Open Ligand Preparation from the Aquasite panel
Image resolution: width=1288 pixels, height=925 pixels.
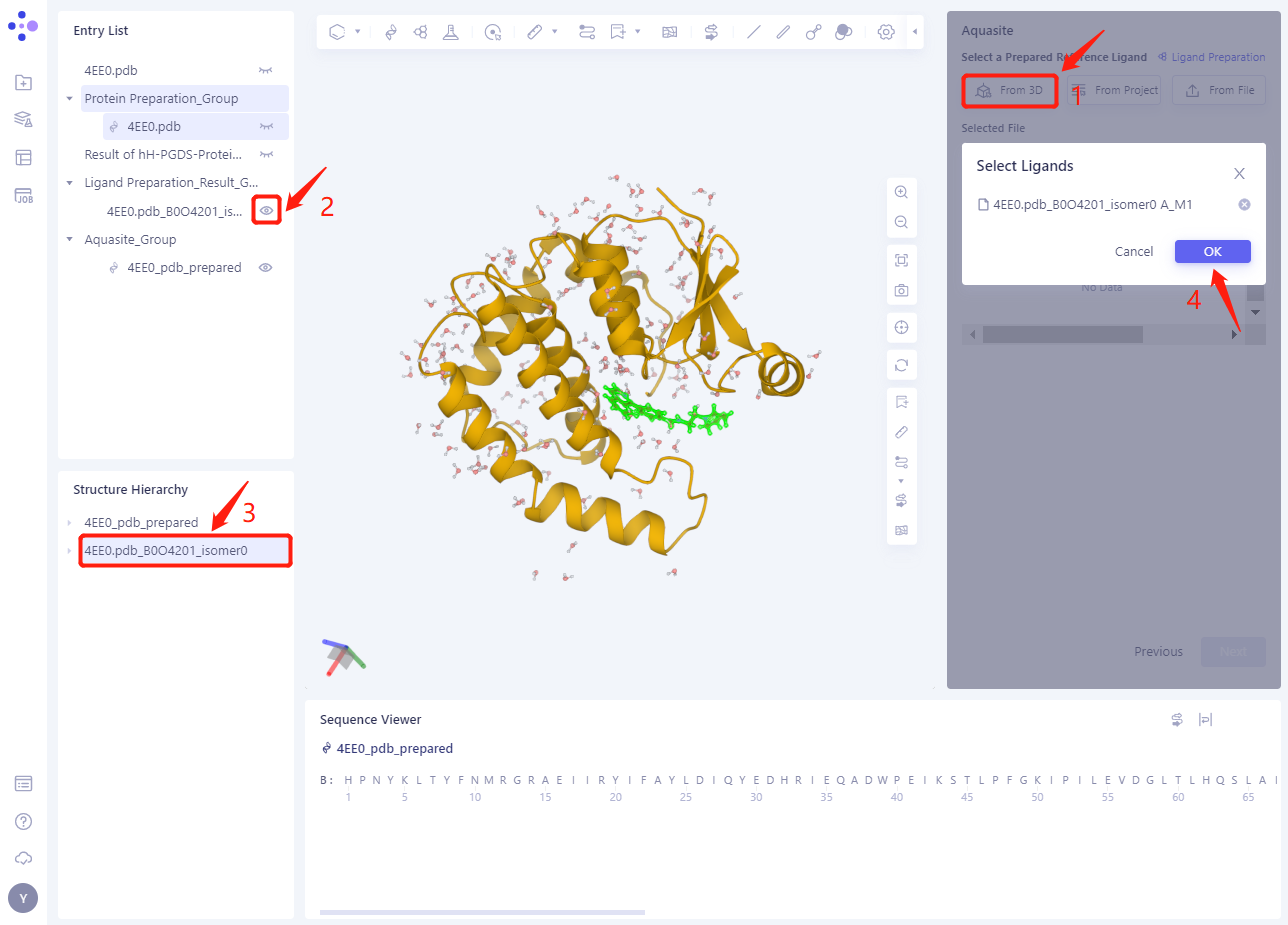1211,57
